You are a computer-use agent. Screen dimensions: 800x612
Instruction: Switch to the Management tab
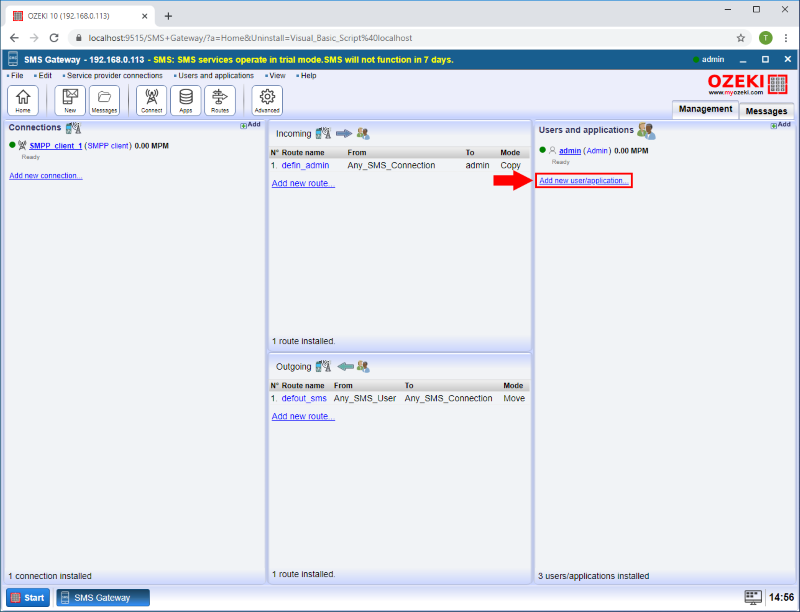click(705, 109)
